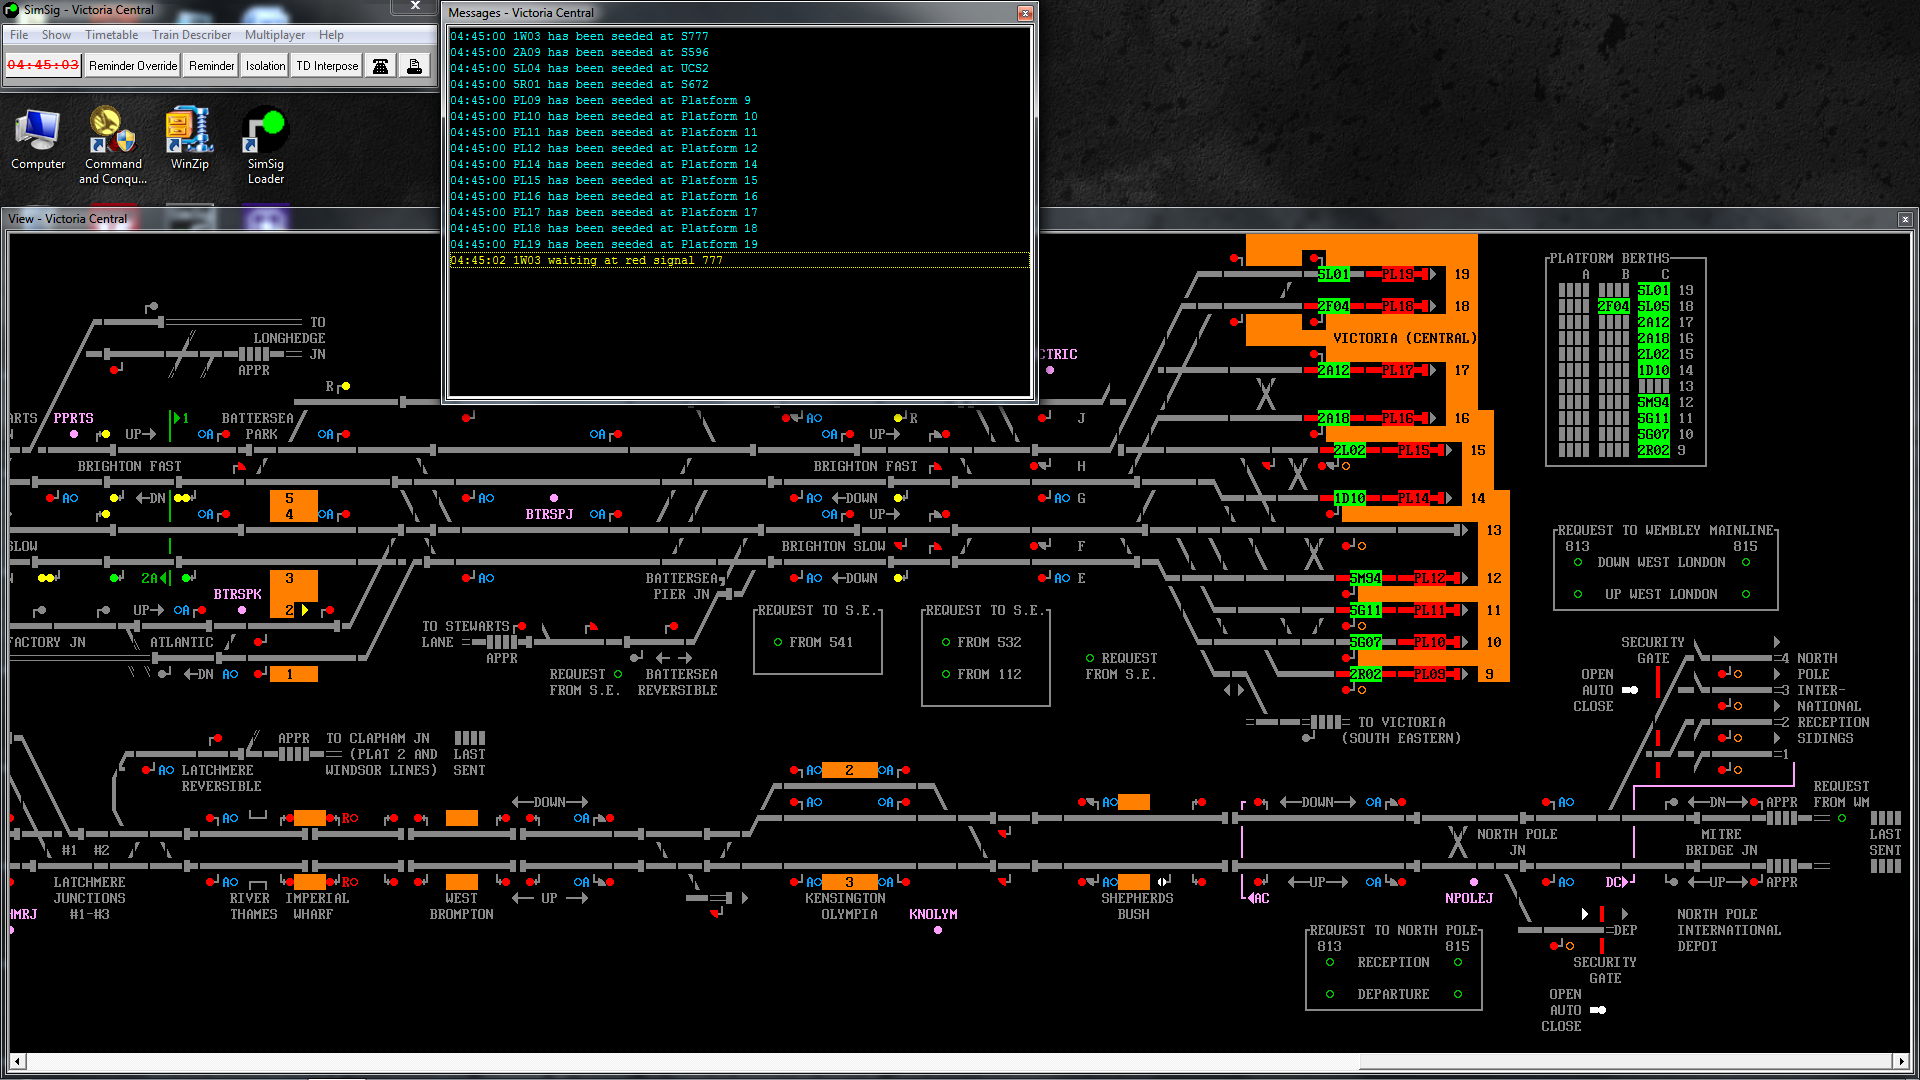Toggle Departure 815 request to North Pole
Viewport: 1920px width, 1080px height.
[1458, 994]
